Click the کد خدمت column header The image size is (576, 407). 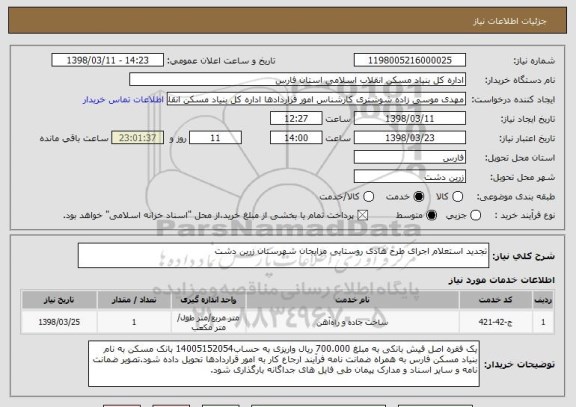click(496, 300)
